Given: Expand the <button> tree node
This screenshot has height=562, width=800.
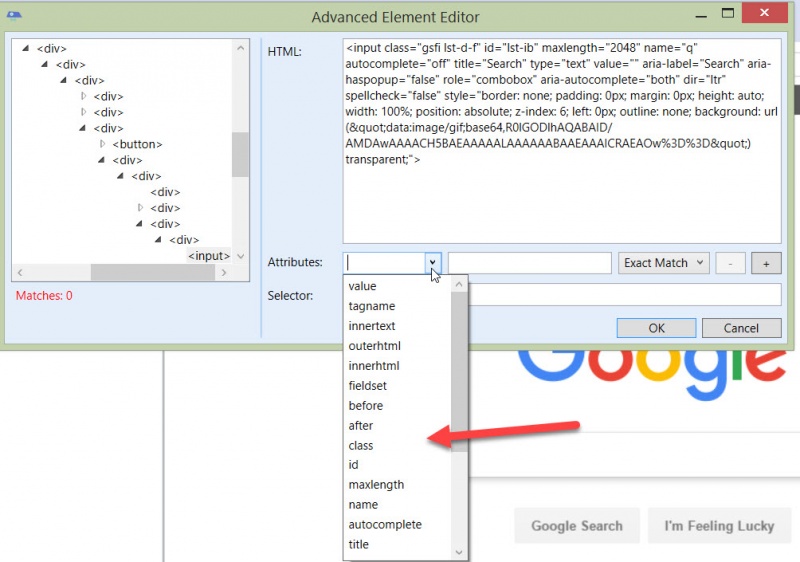Looking at the screenshot, I should click(103, 144).
